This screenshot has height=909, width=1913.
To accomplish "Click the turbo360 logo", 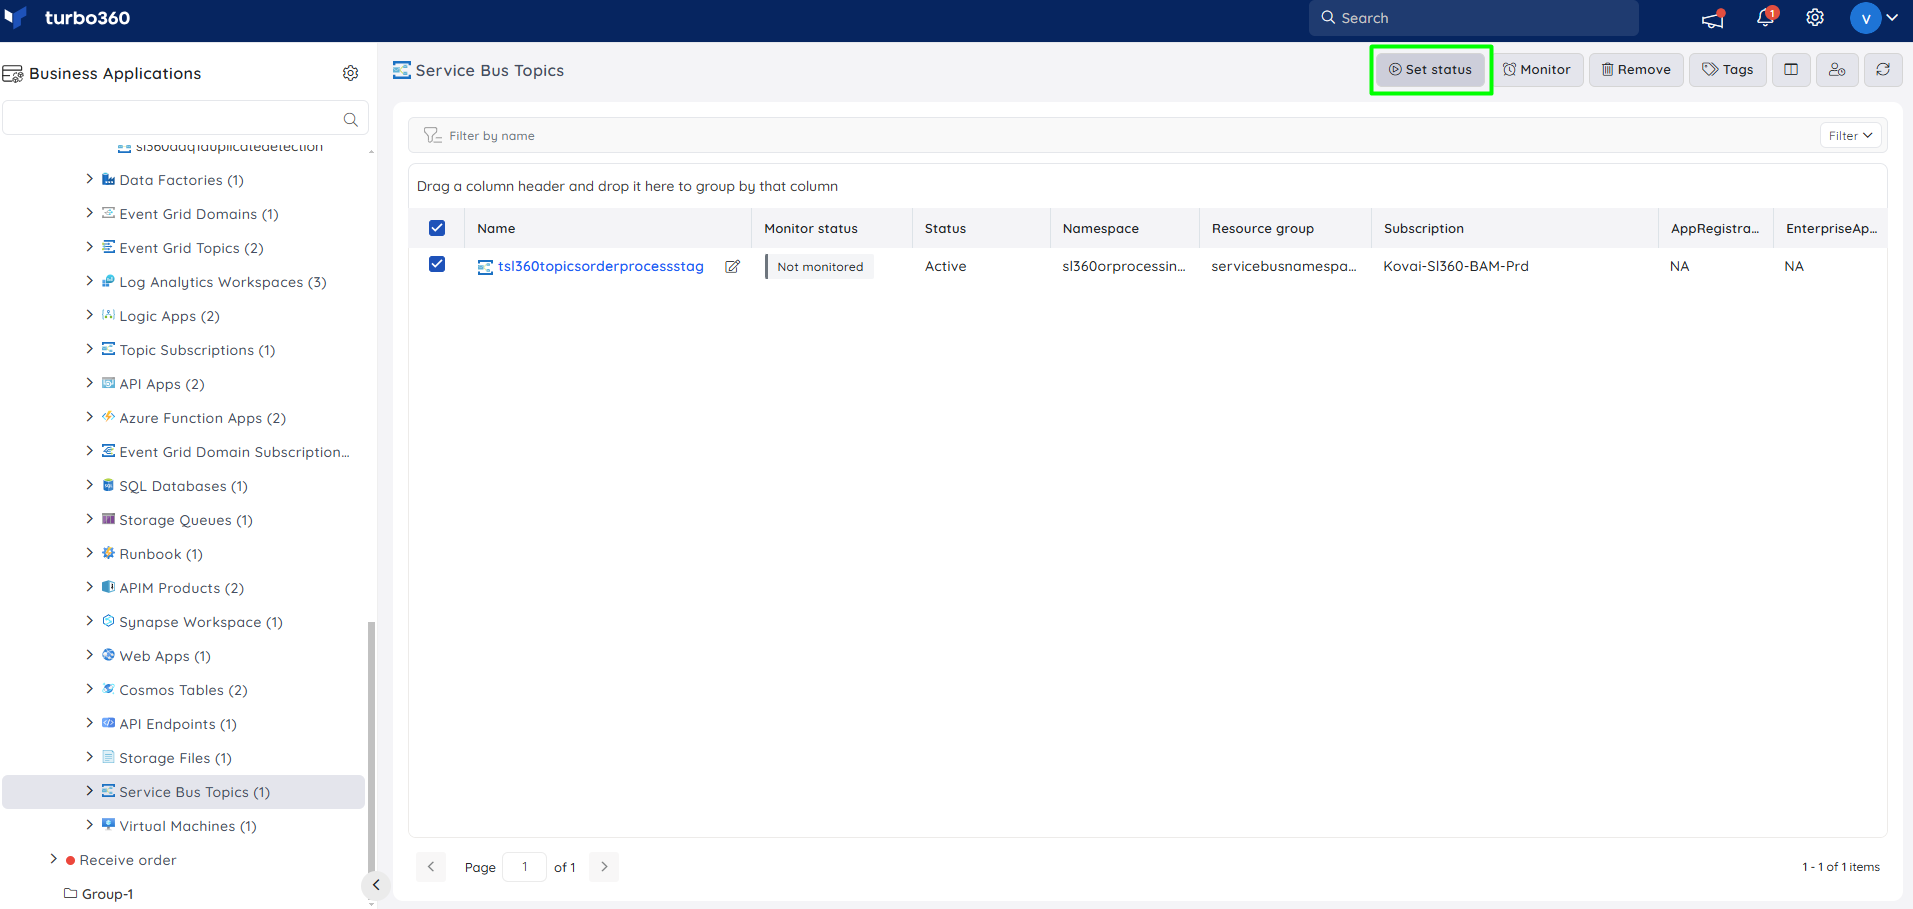I will click(68, 18).
